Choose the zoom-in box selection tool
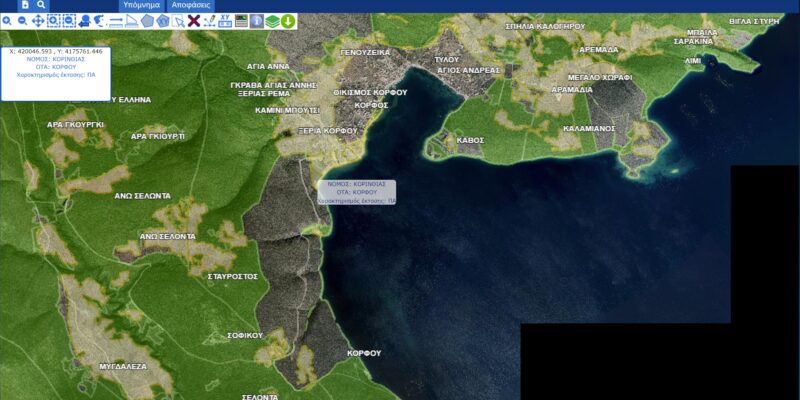 (54, 20)
